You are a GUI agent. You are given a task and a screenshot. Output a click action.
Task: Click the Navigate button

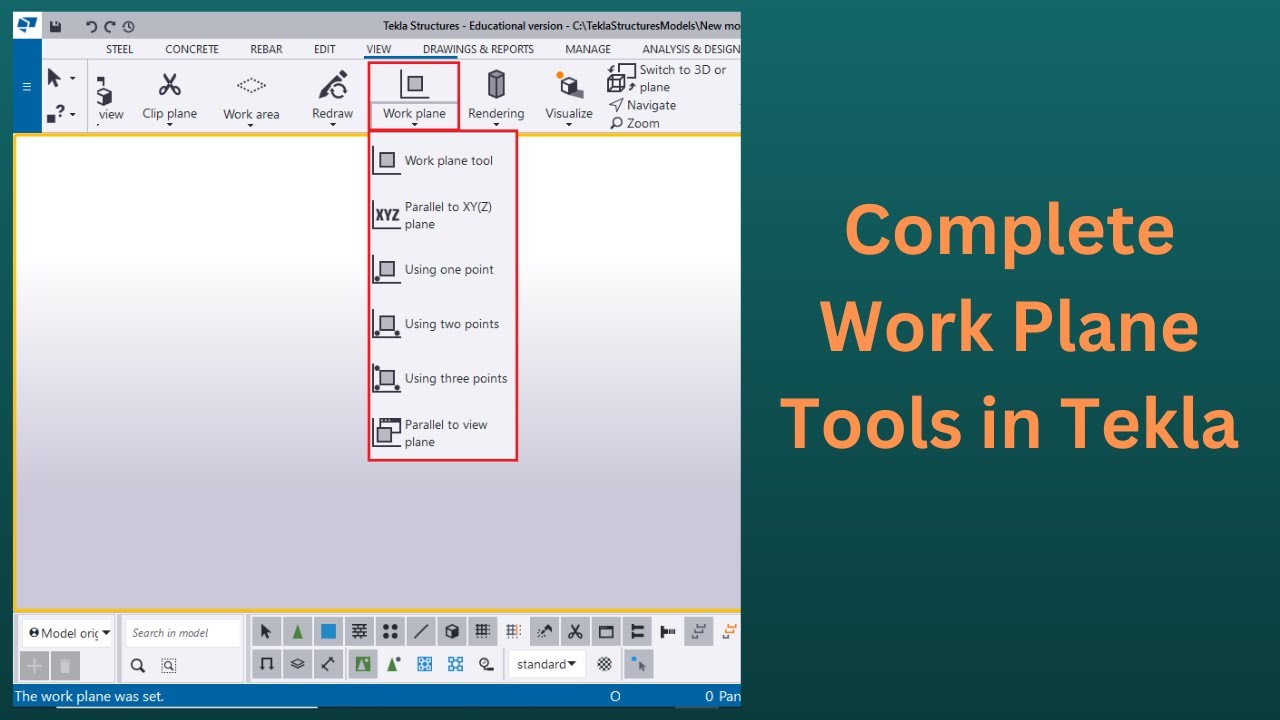point(642,105)
